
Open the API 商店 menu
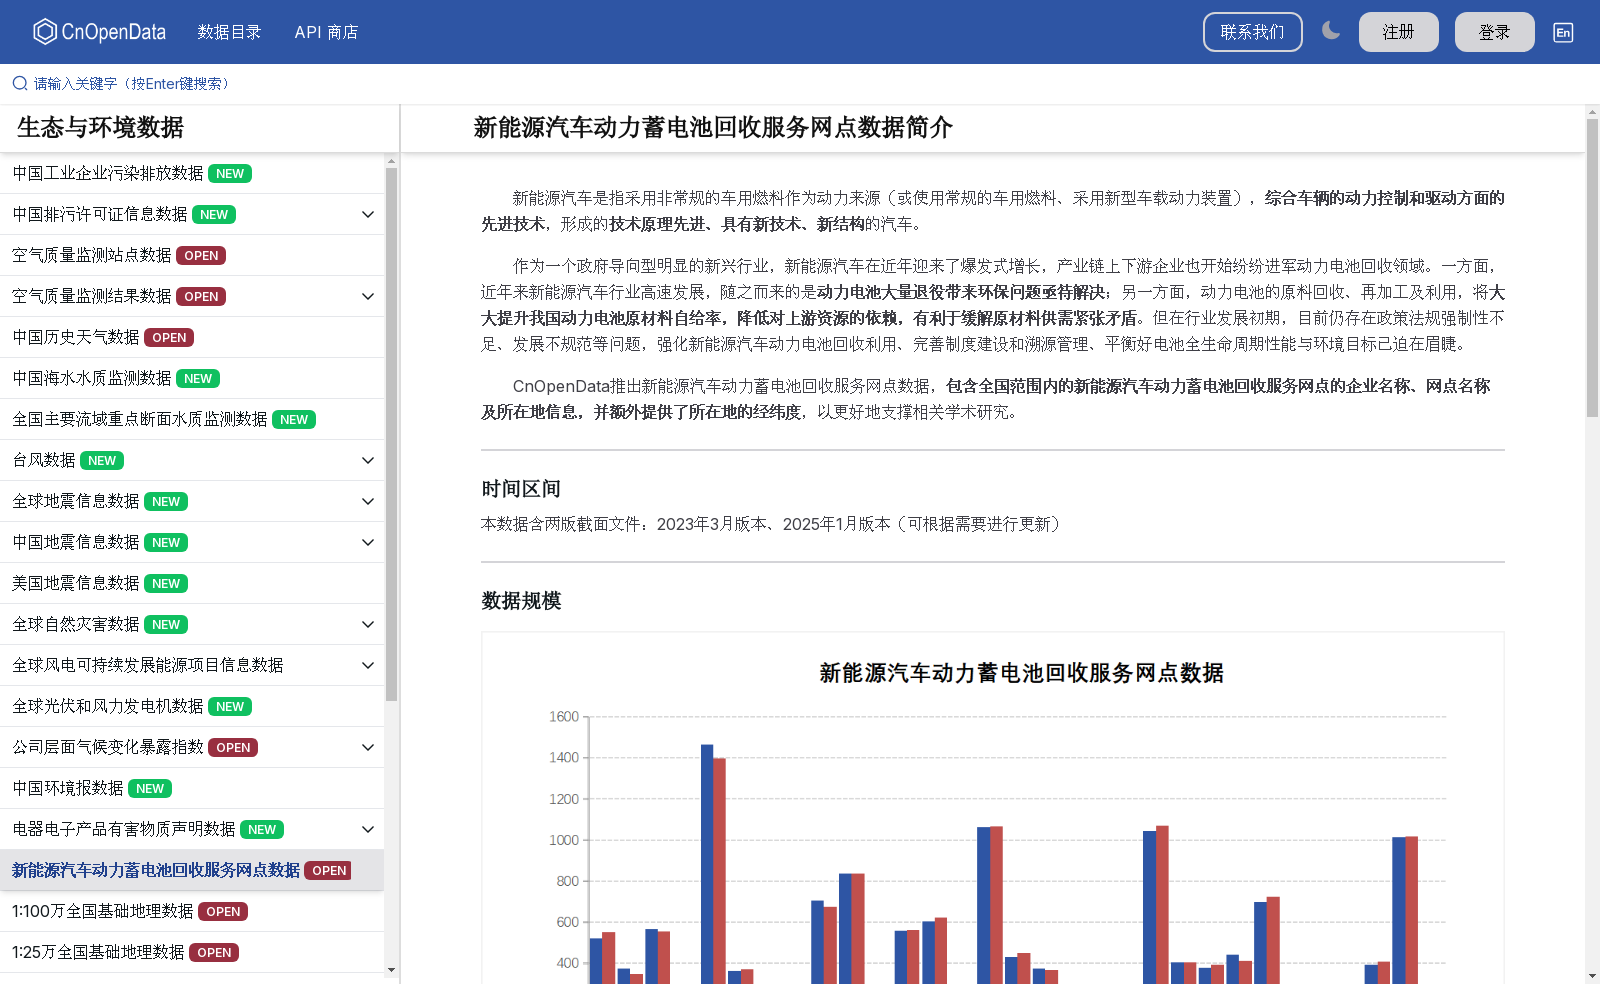(x=326, y=32)
